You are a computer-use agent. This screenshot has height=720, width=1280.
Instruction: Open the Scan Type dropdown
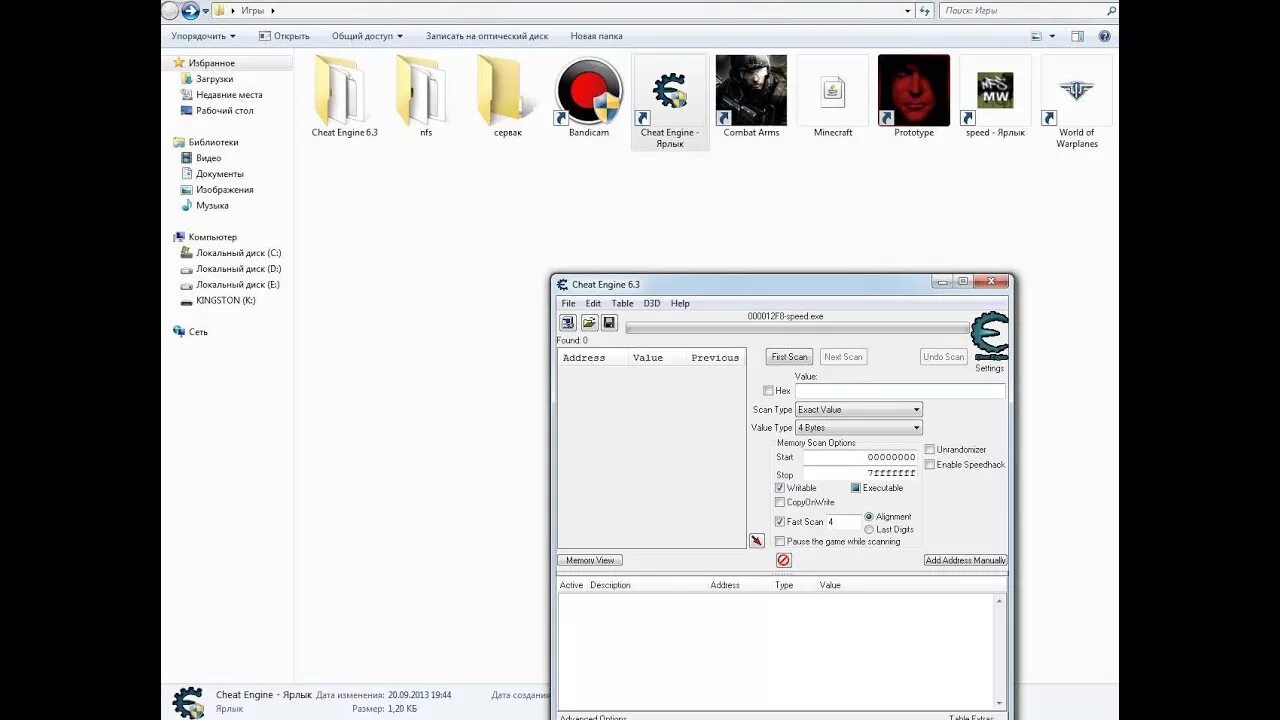coord(857,409)
